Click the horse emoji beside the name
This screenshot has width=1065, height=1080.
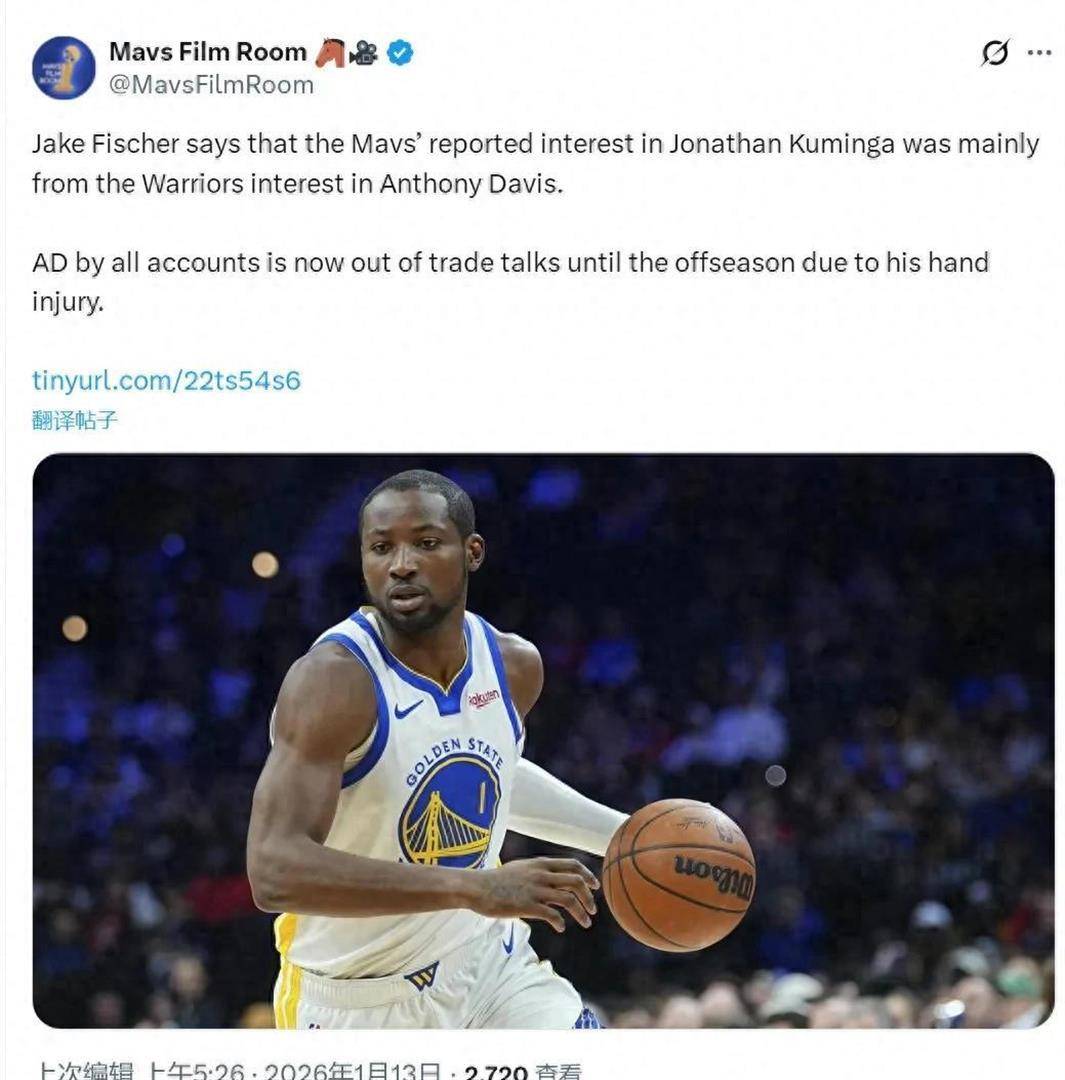329,53
